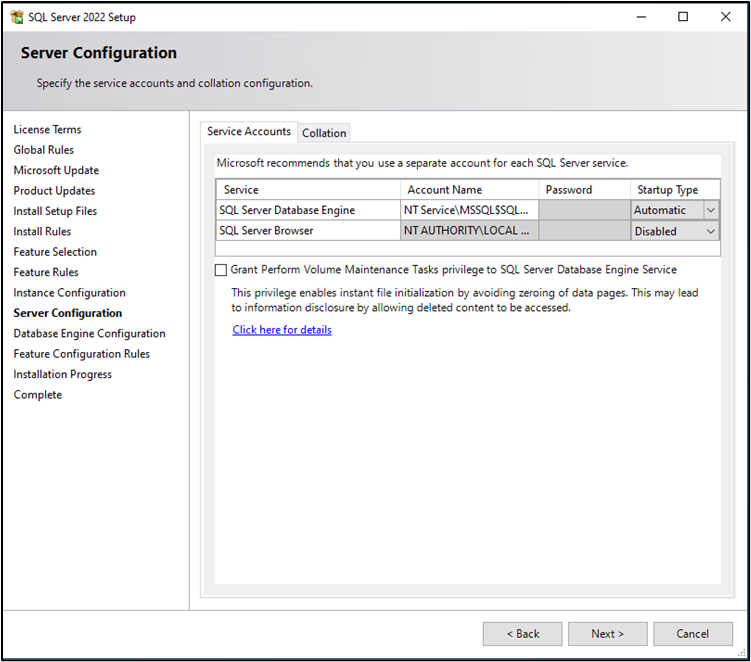751x662 pixels.
Task: Maximize the SQL Server 2022 Setup window
Action: tap(683, 17)
